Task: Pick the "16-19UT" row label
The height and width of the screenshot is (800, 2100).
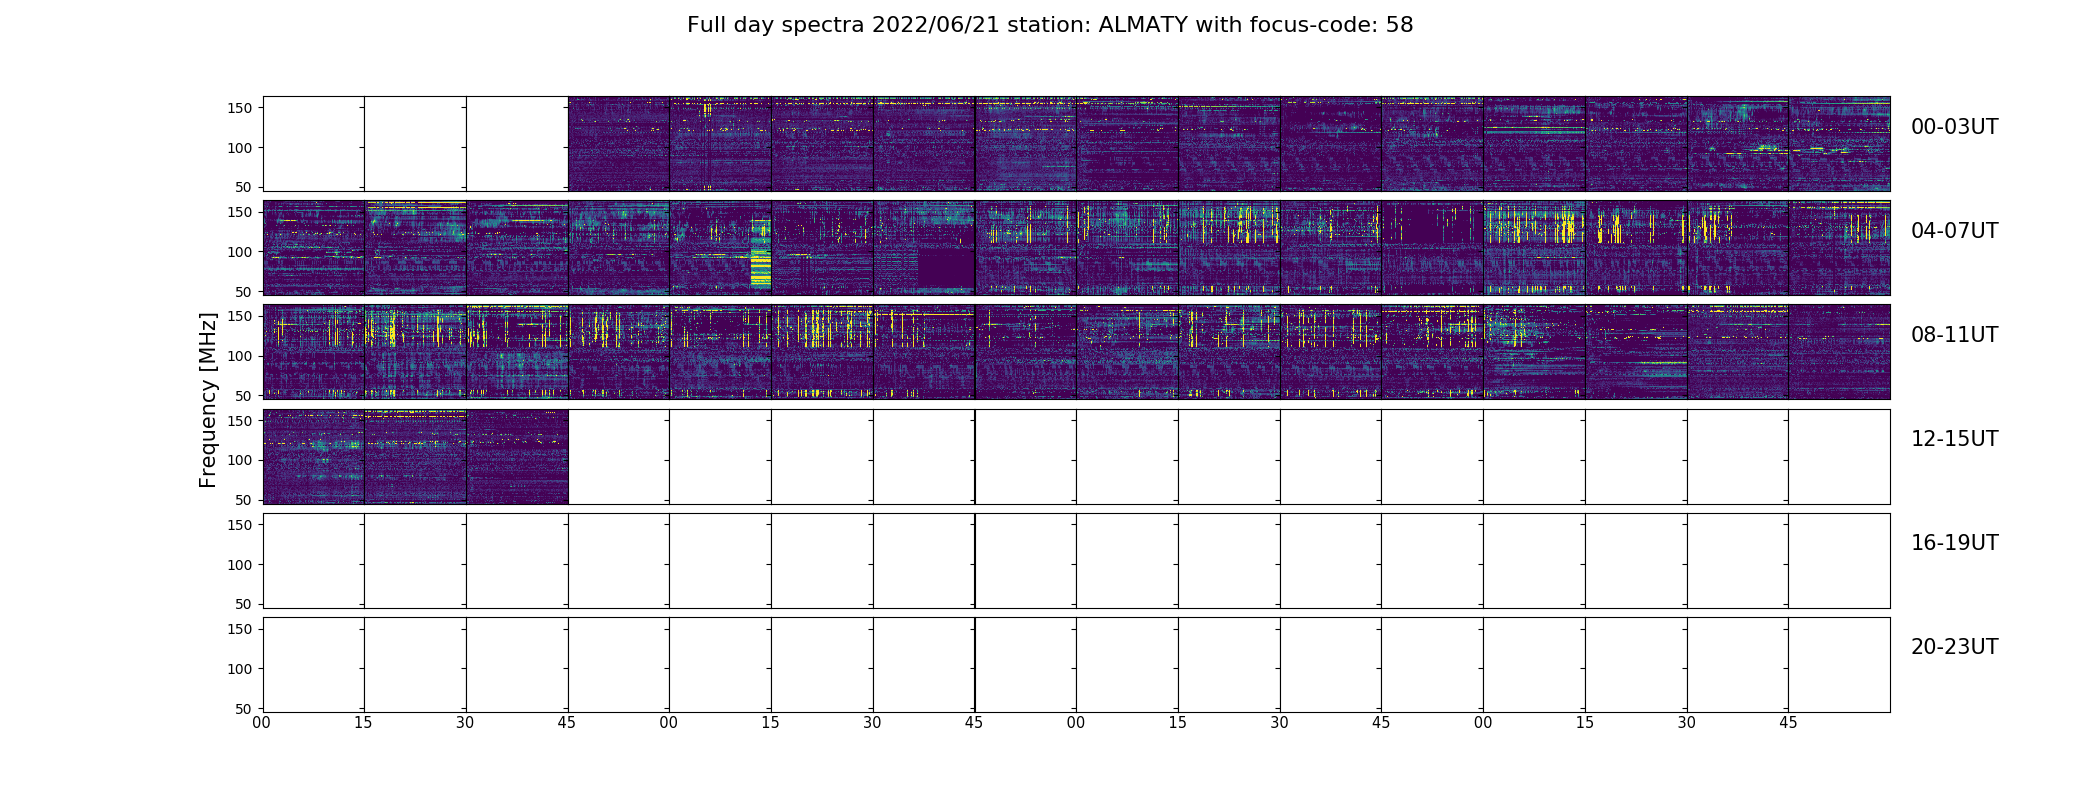Action: coord(1954,543)
